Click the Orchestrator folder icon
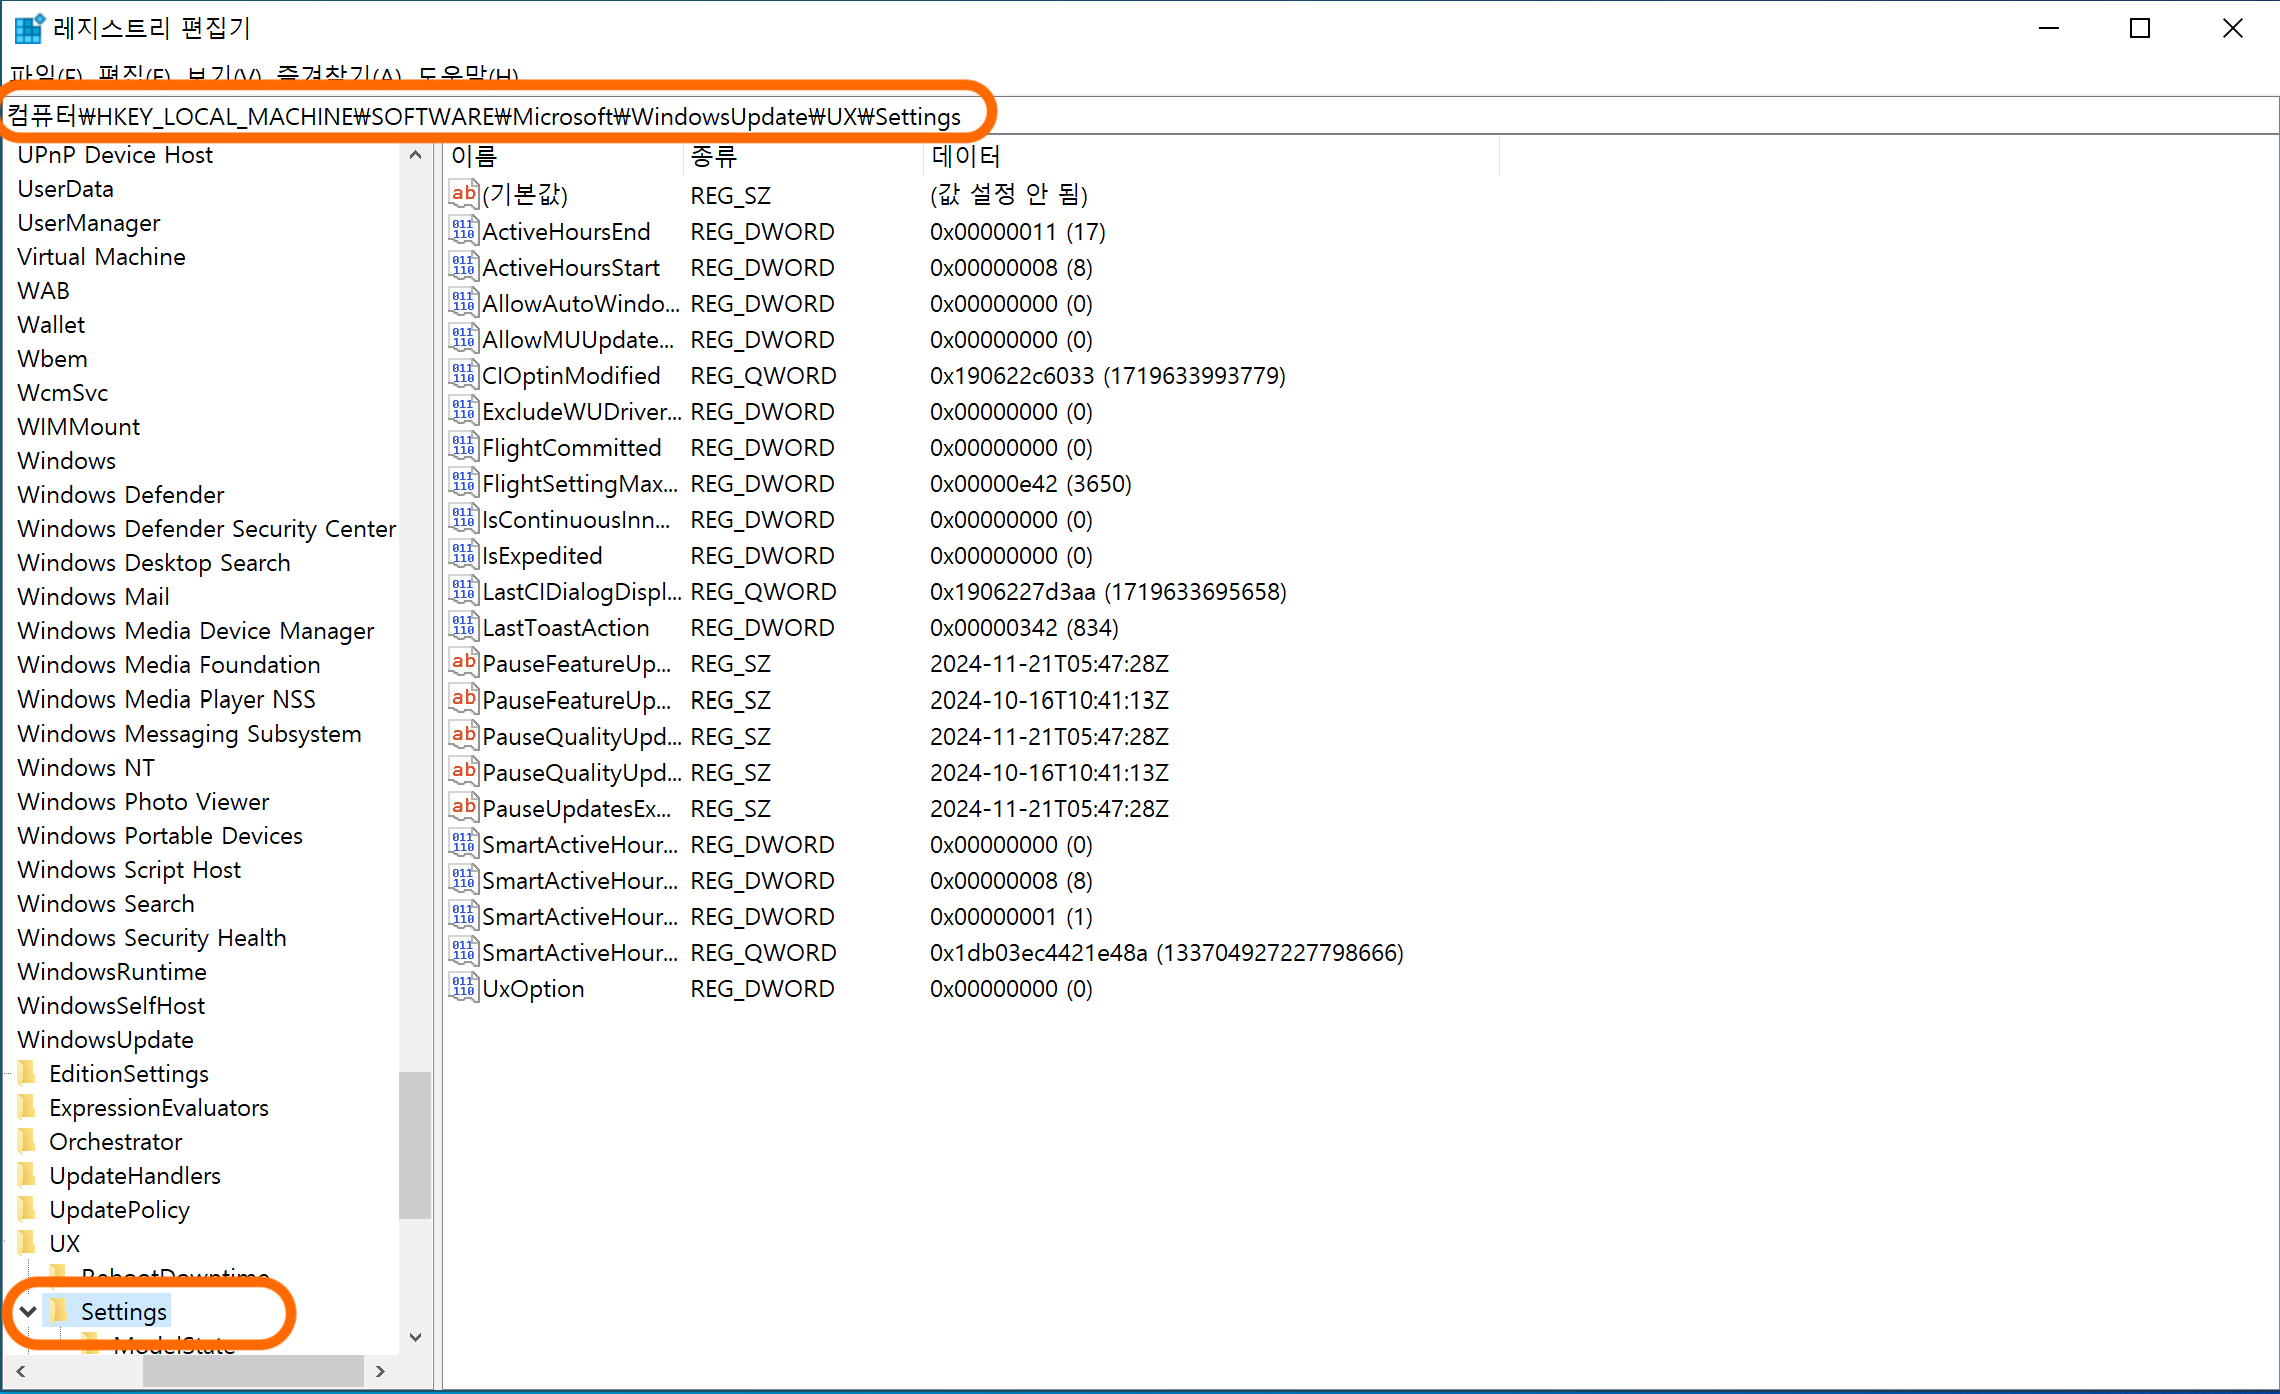 [28, 1141]
